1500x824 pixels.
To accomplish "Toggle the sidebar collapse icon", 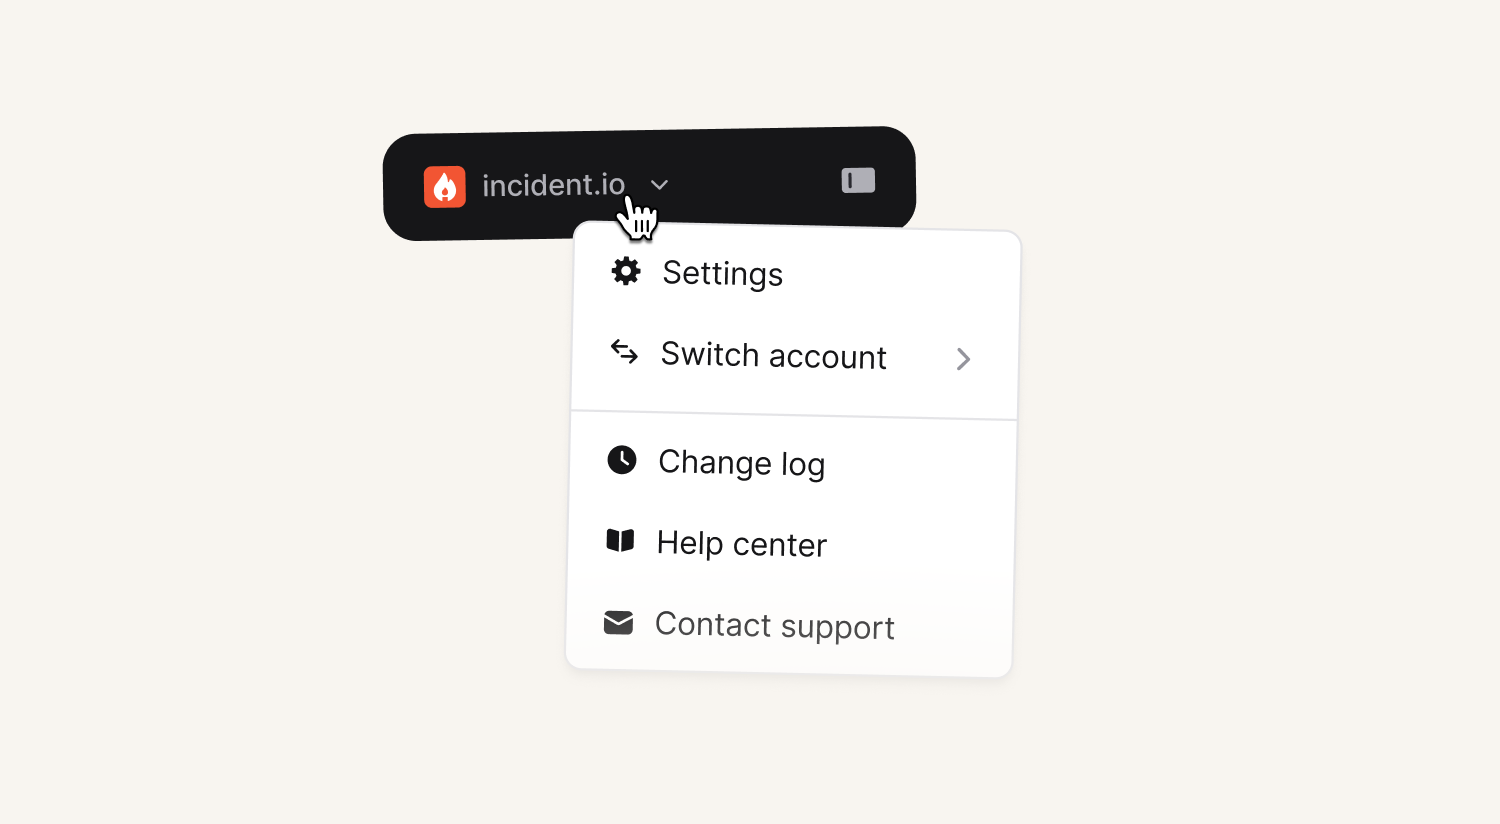I will point(858,181).
